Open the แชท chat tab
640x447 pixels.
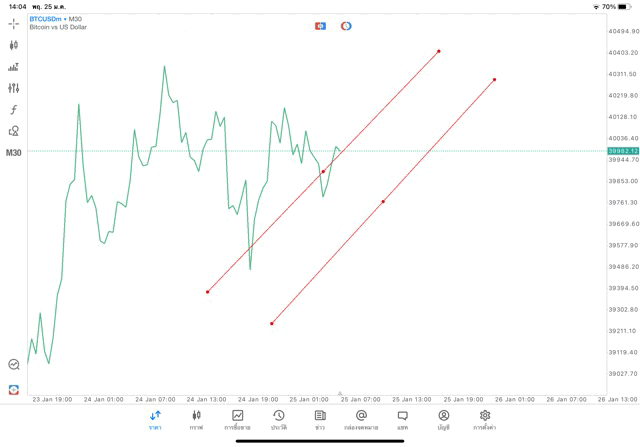pos(402,419)
